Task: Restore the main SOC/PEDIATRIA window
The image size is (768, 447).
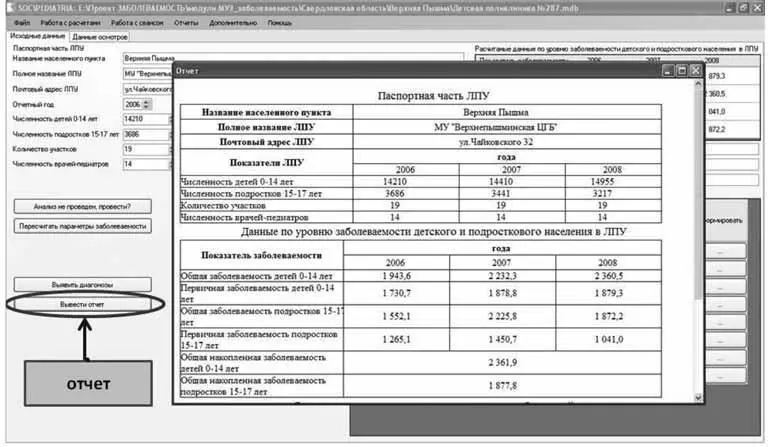Action: coord(744,8)
